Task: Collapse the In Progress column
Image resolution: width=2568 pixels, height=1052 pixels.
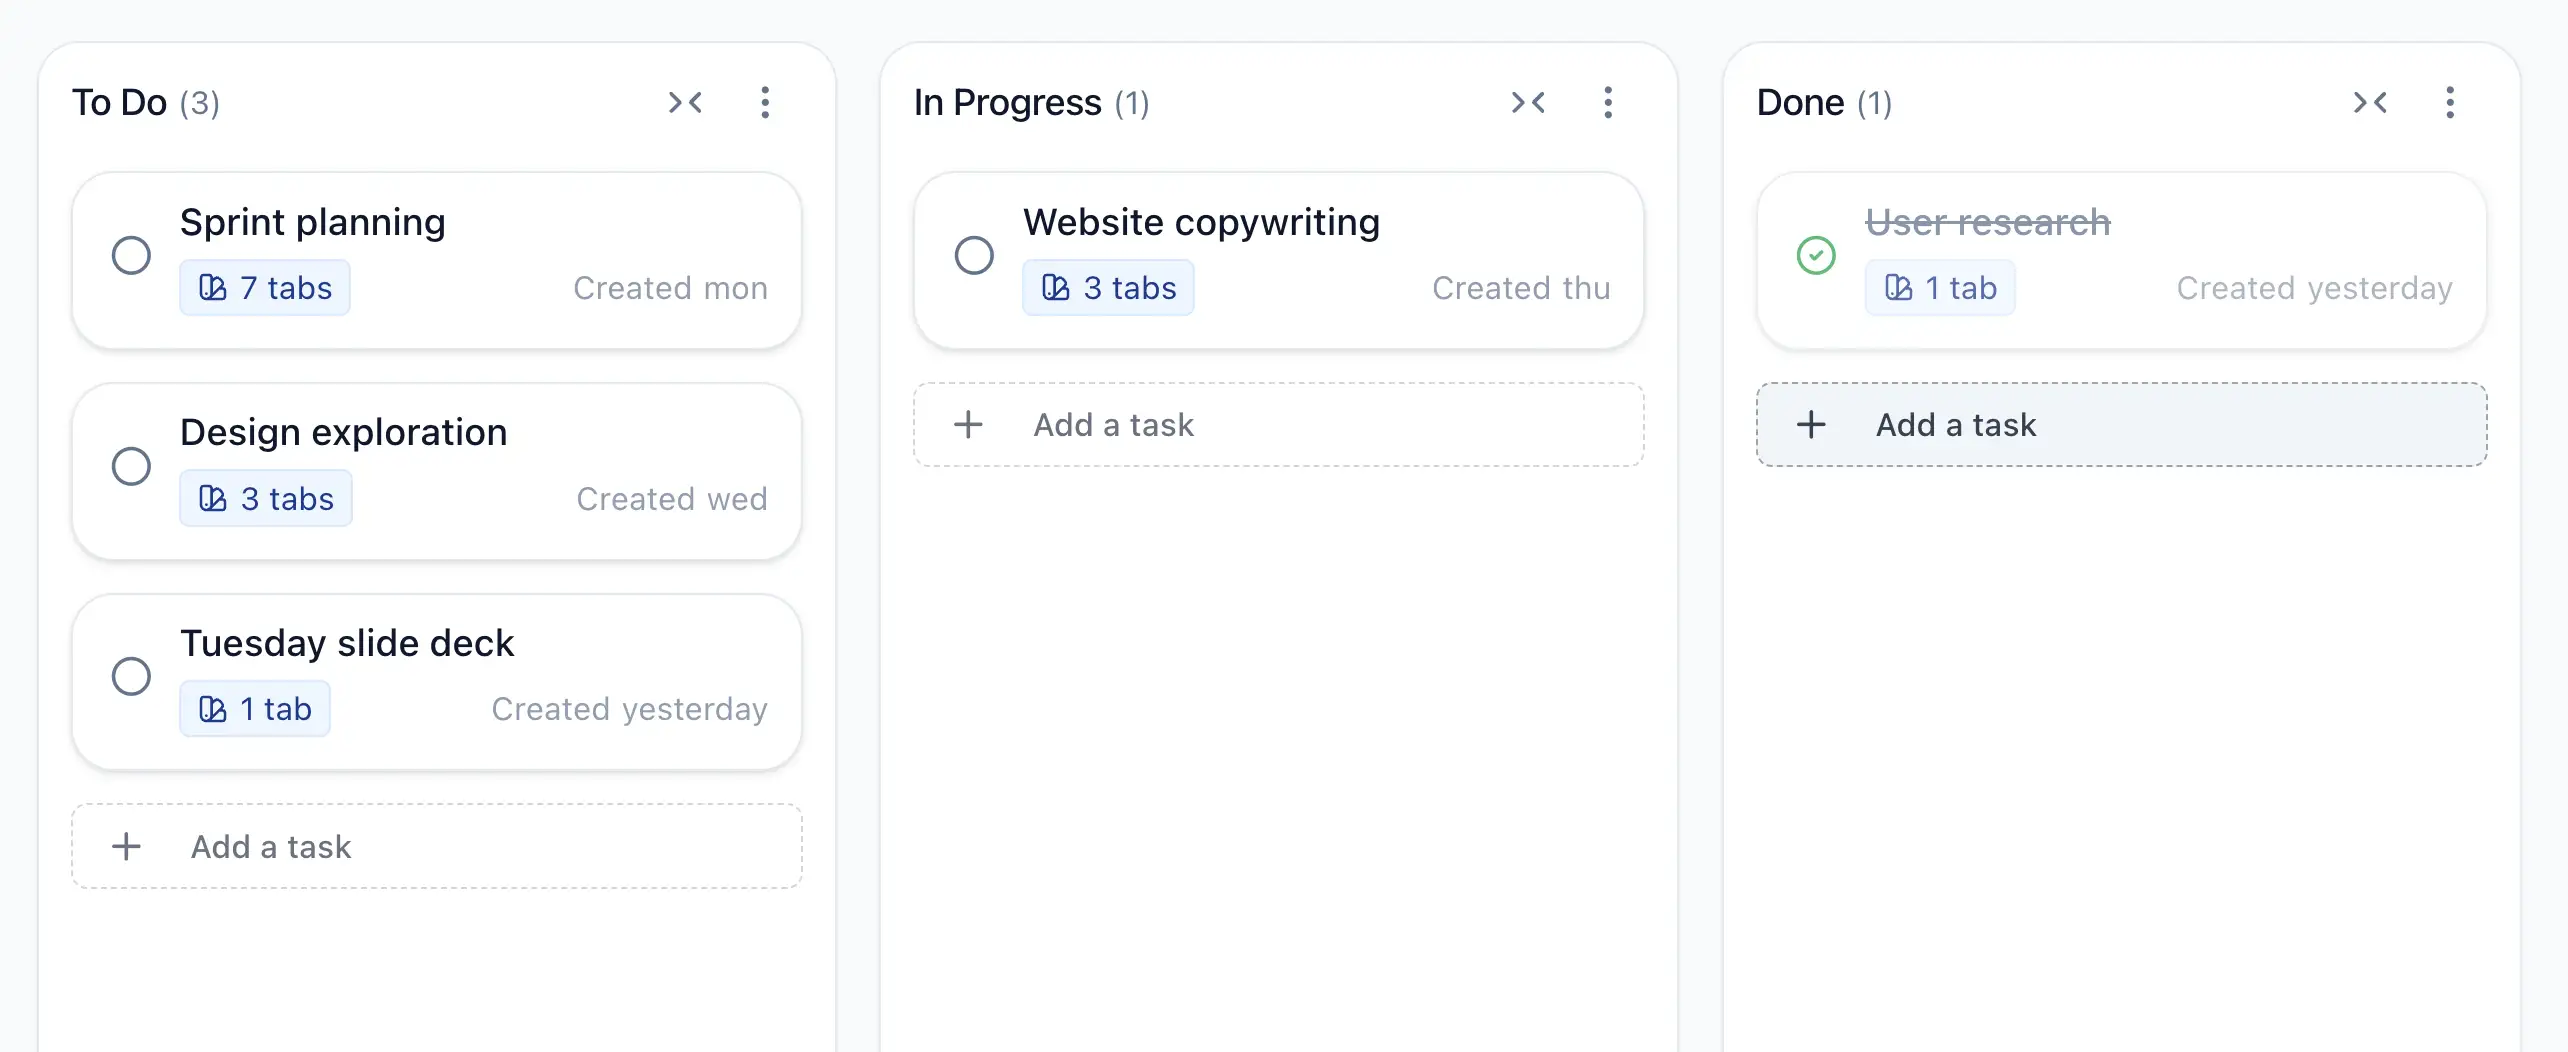Action: [x=1528, y=102]
